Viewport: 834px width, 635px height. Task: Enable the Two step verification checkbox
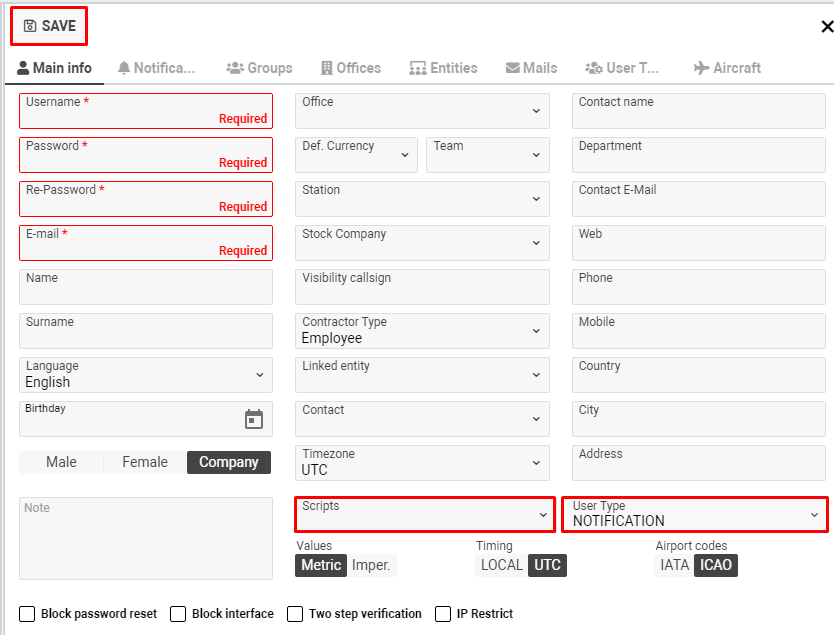tap(295, 614)
